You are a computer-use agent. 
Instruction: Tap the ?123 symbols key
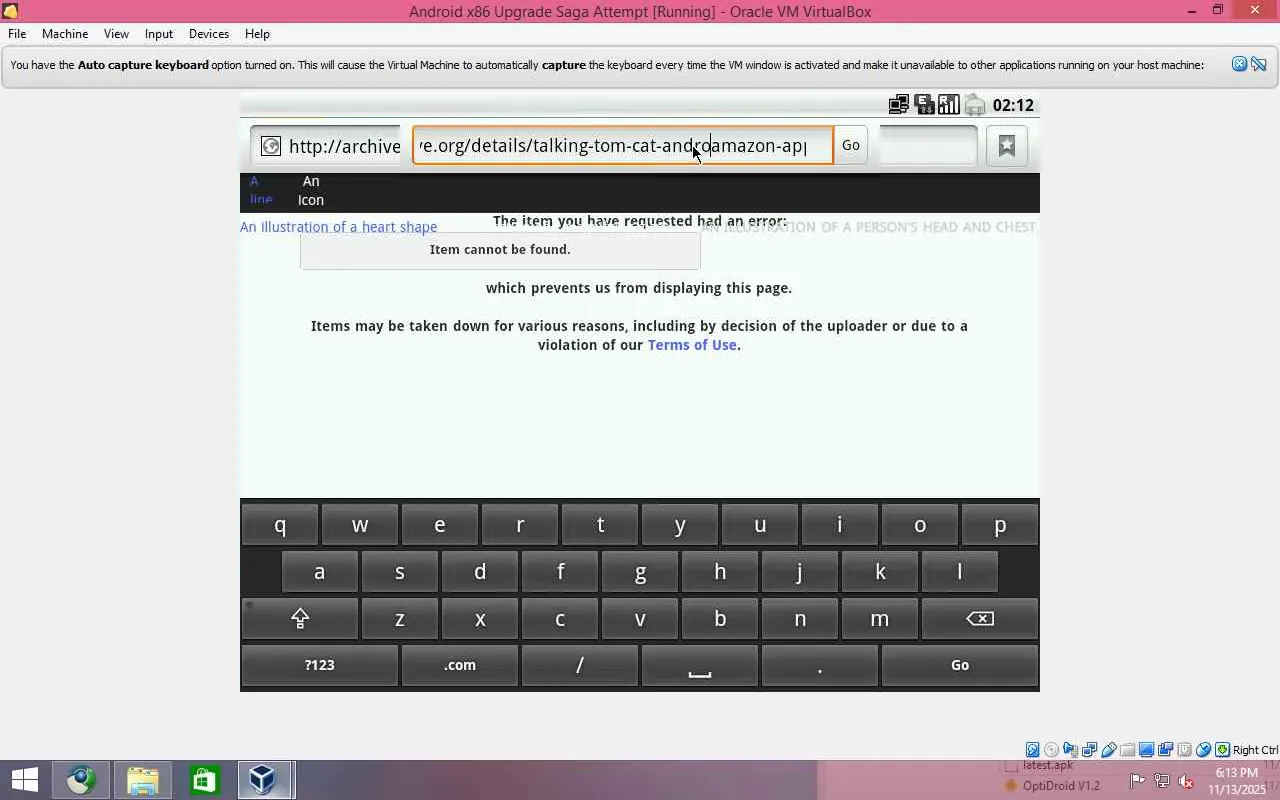tap(320, 665)
